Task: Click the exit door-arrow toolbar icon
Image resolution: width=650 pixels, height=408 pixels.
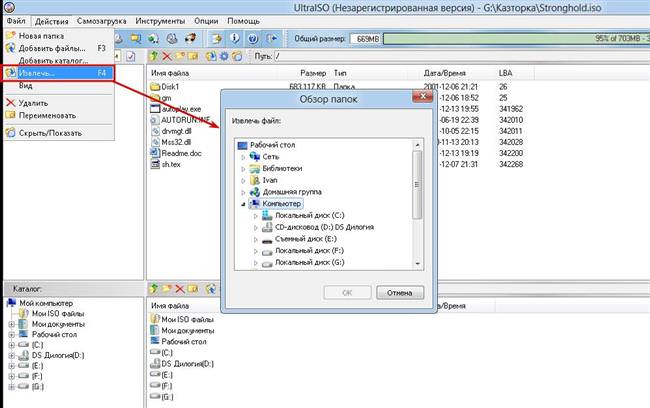Action: point(272,39)
